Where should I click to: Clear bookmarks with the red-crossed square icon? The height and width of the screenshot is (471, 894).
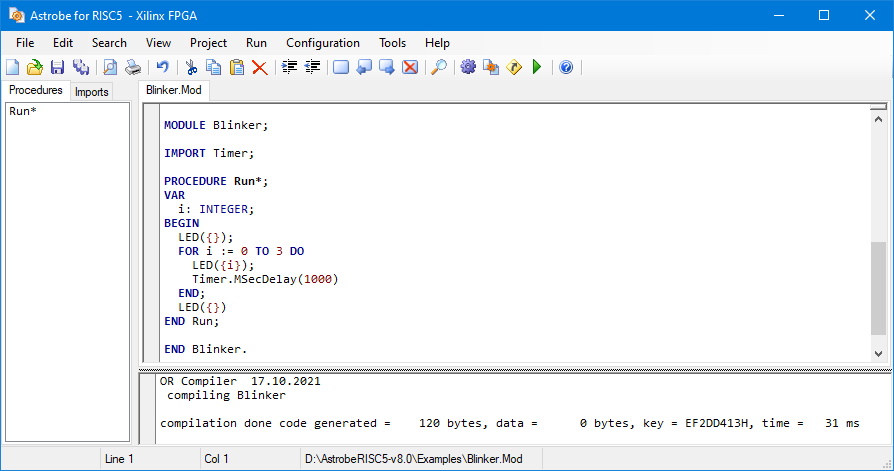(x=410, y=67)
